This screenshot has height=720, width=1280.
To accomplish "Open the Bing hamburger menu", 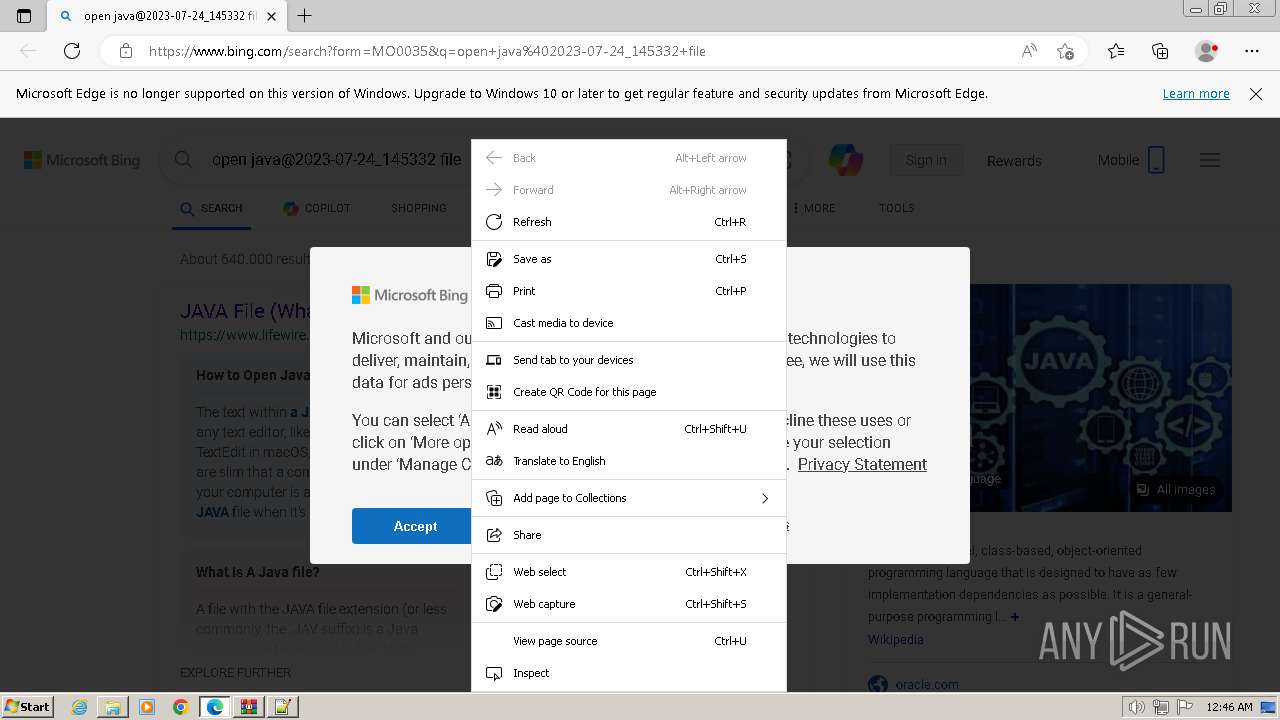I will [1210, 160].
